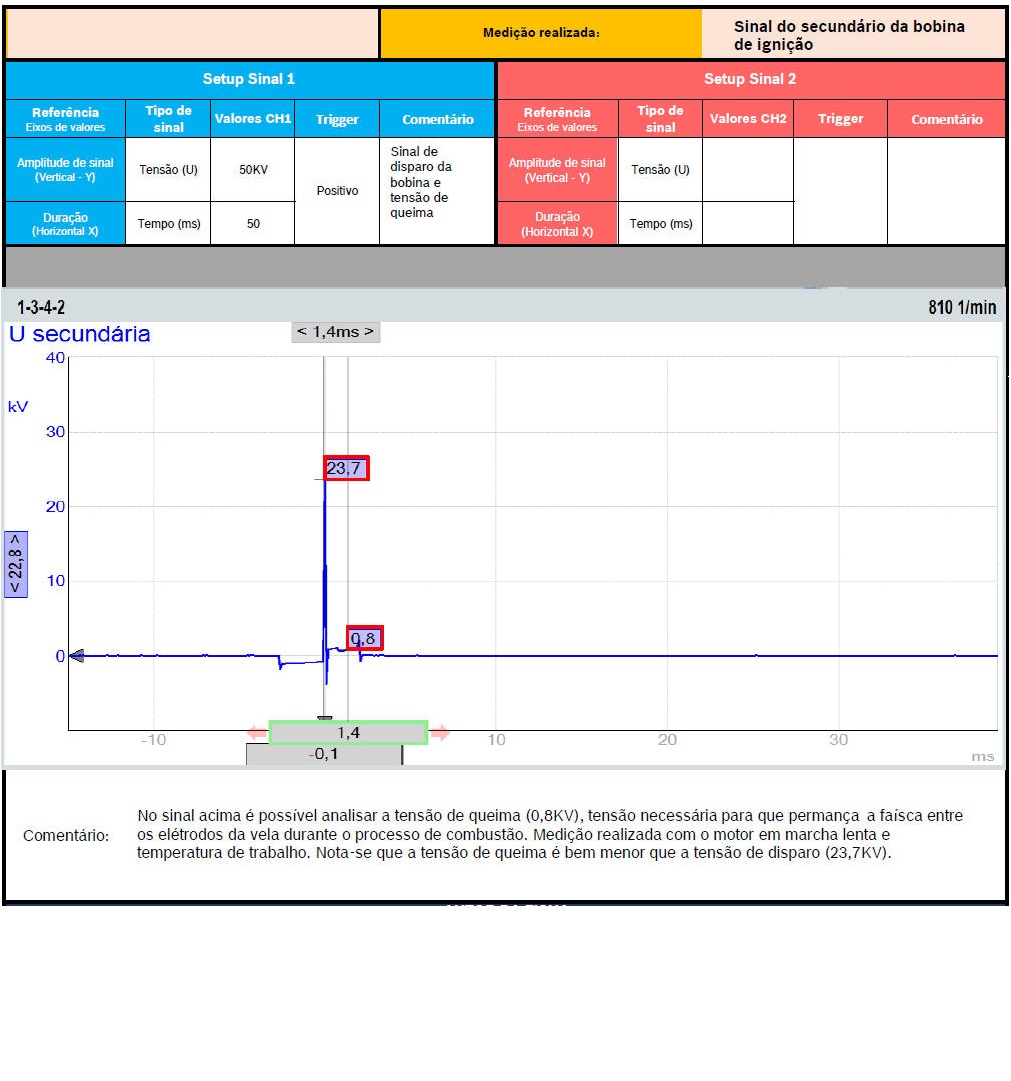The height and width of the screenshot is (1081, 1011).
Task: Click the U secundária channel label
Action: click(x=80, y=334)
